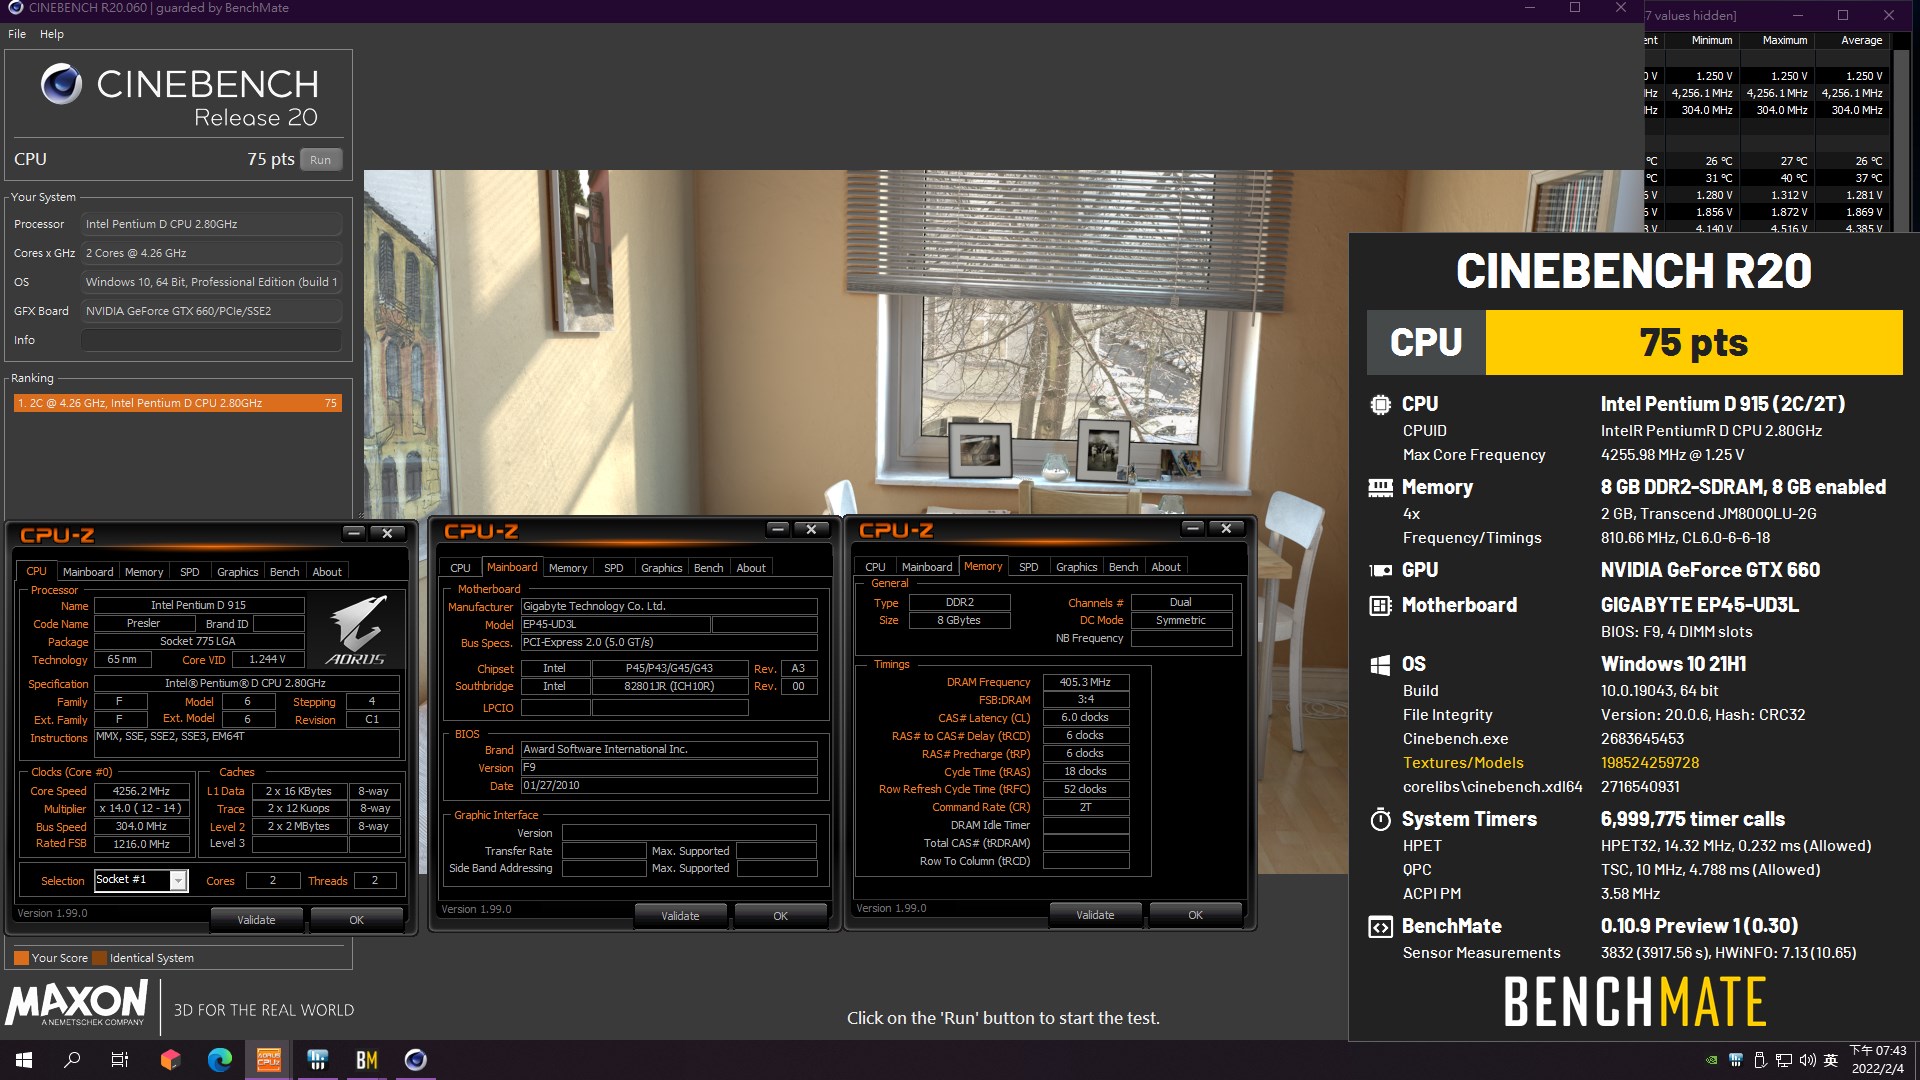Click the Windows OS icon in BenchMate panel
1920x1080 pixels.
(x=1380, y=664)
